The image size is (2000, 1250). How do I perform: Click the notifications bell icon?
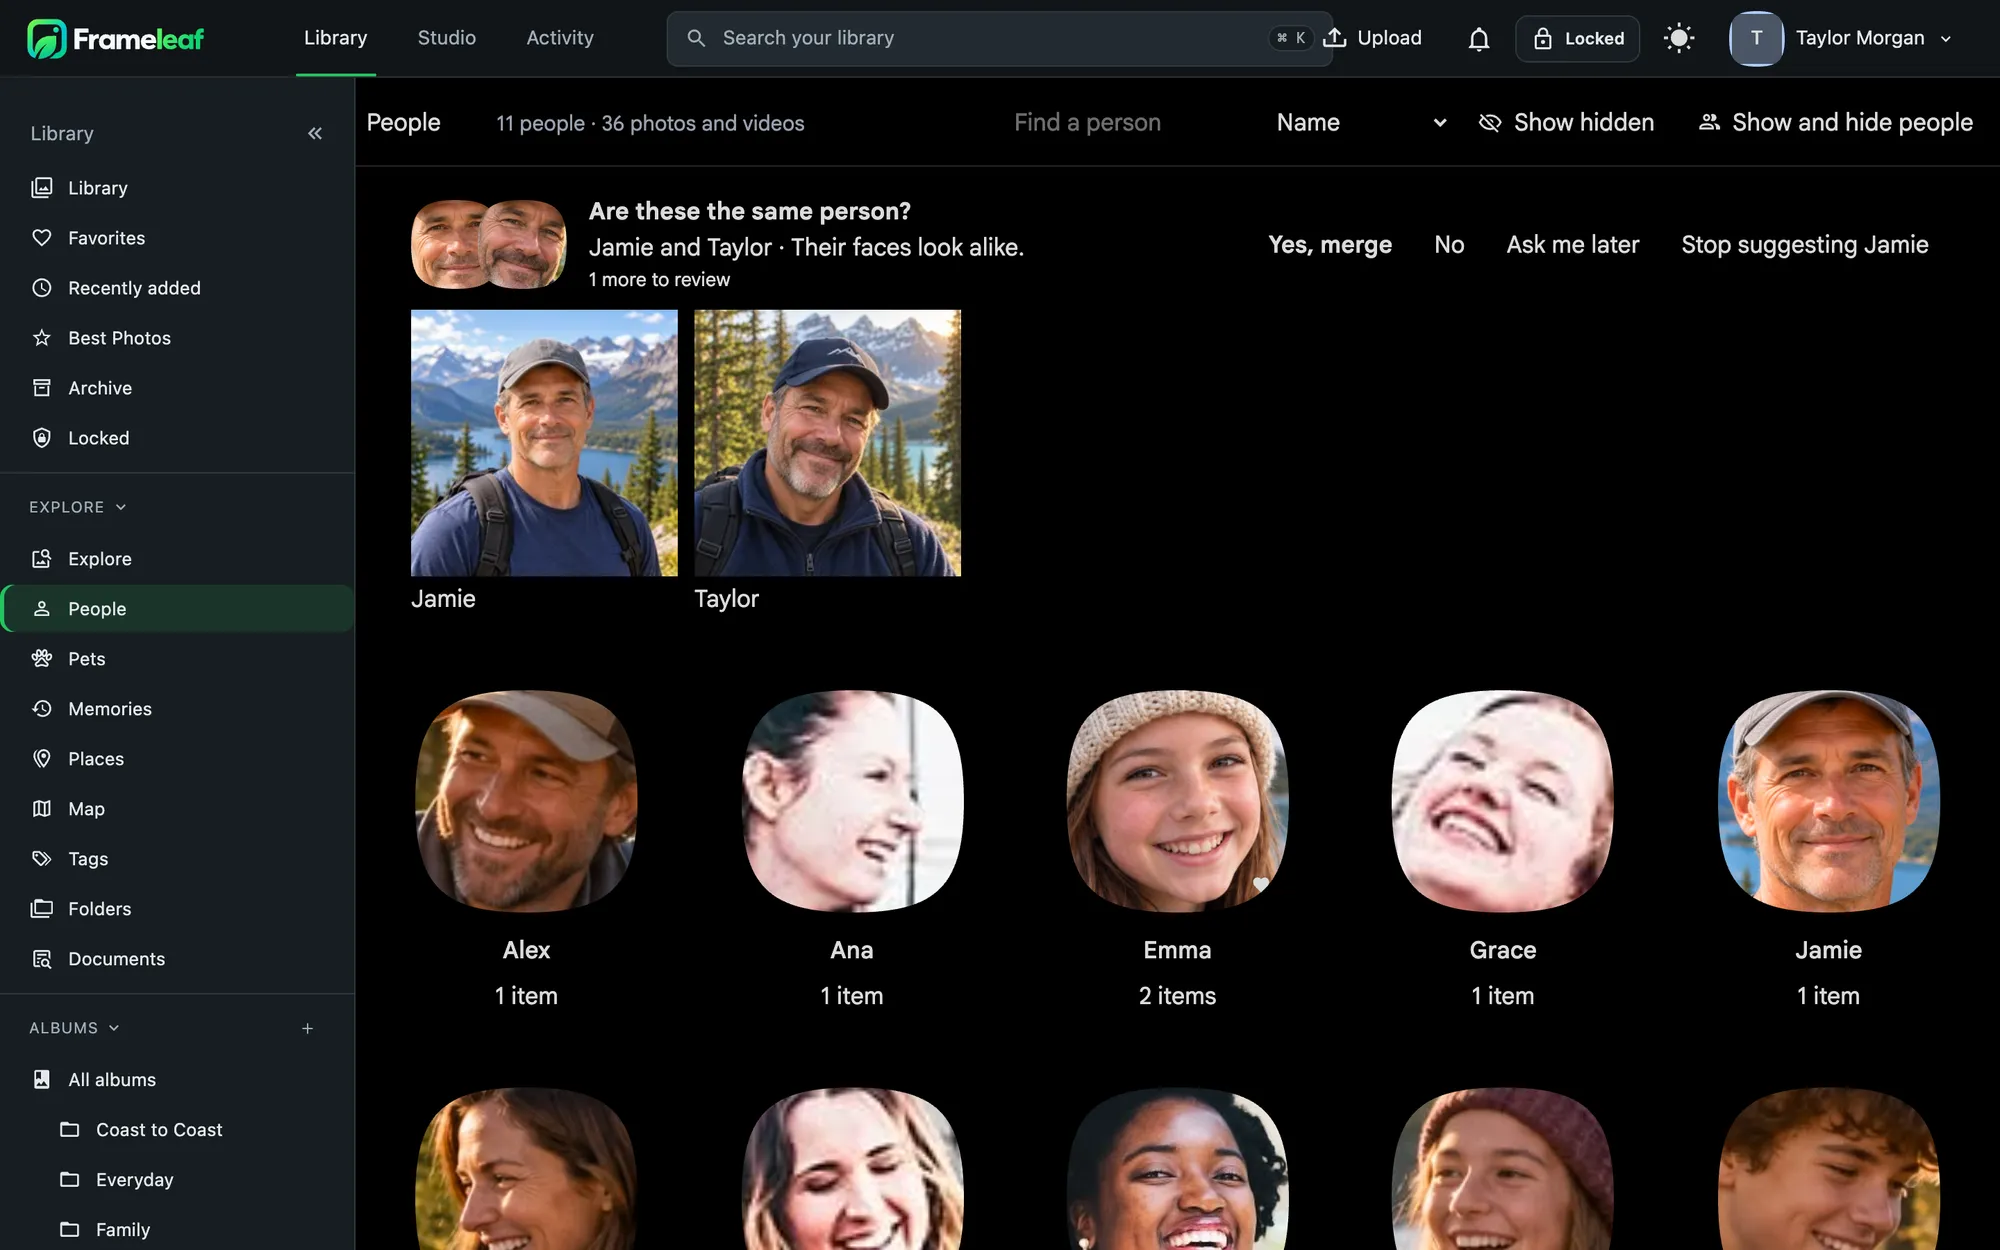point(1479,39)
